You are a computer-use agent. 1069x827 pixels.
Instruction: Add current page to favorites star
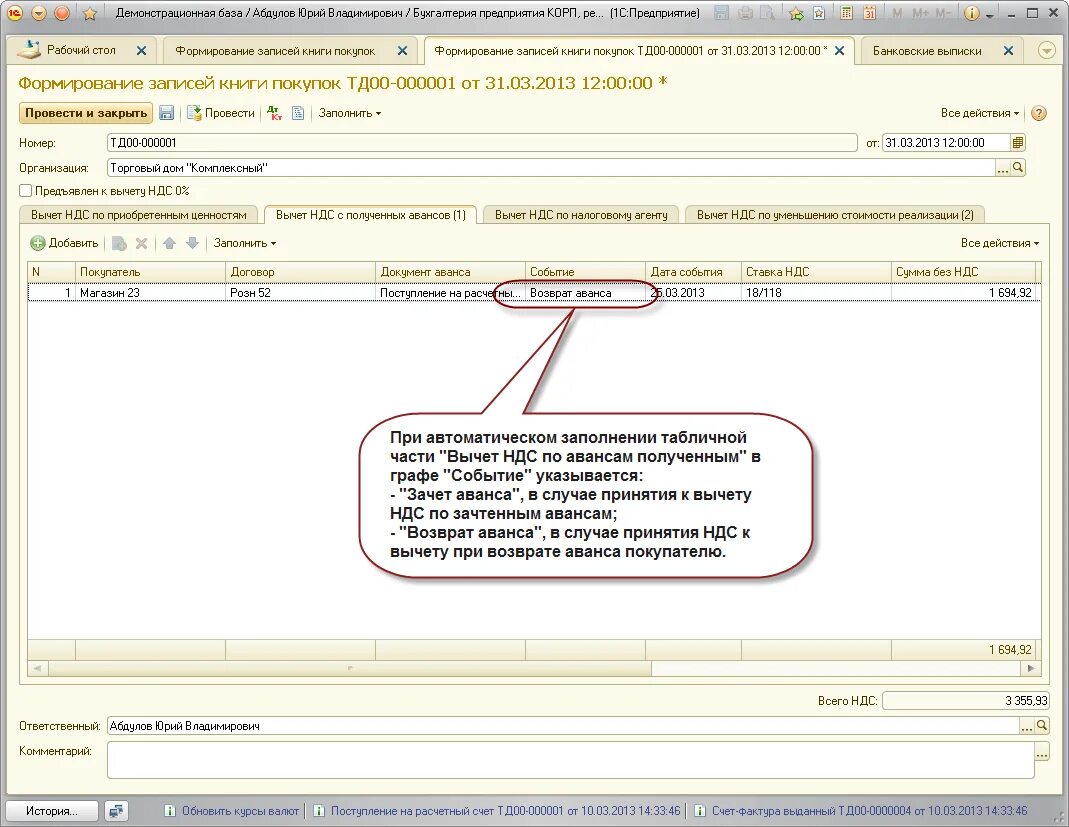pyautogui.click(x=89, y=14)
